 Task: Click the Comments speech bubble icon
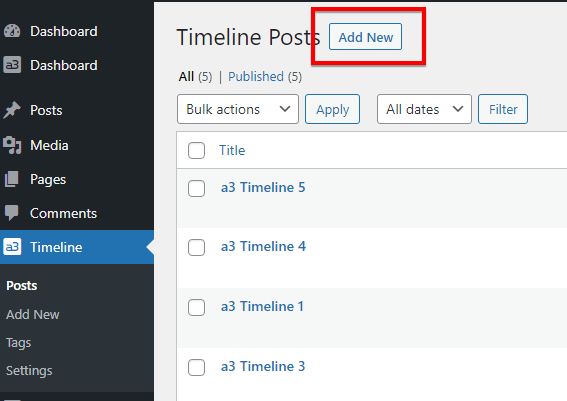12,213
